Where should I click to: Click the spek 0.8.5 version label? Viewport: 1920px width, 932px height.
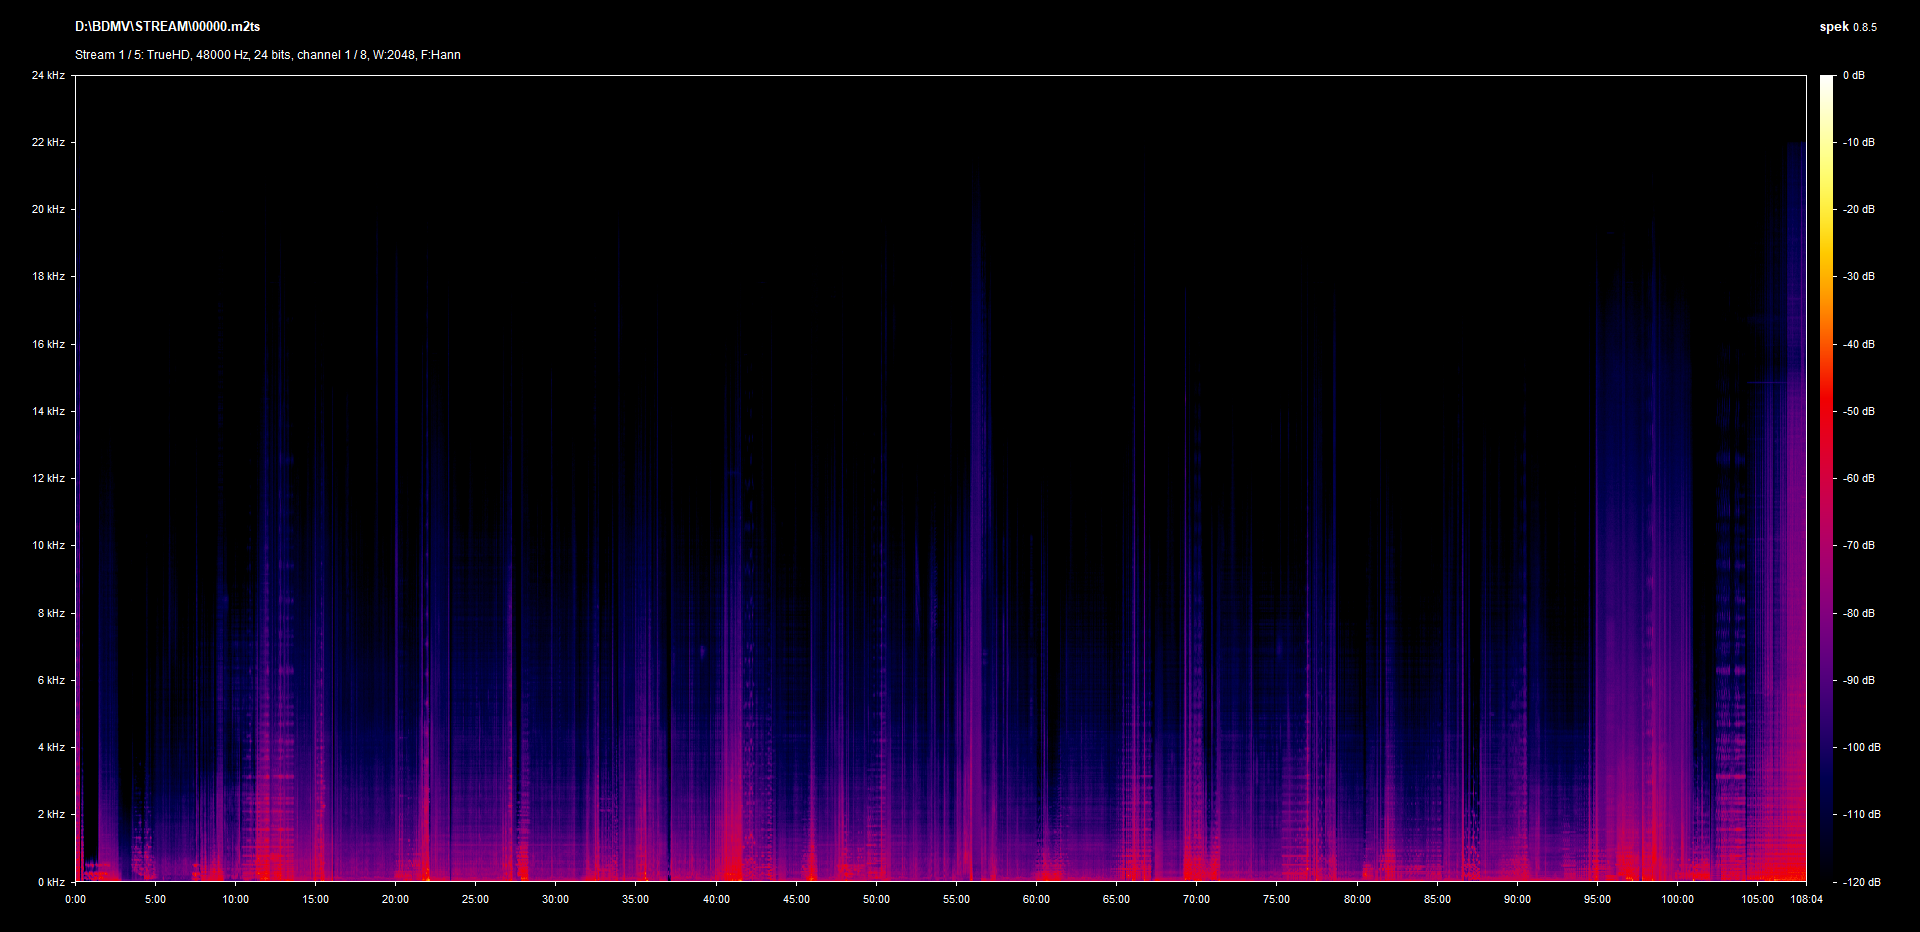(x=1847, y=27)
